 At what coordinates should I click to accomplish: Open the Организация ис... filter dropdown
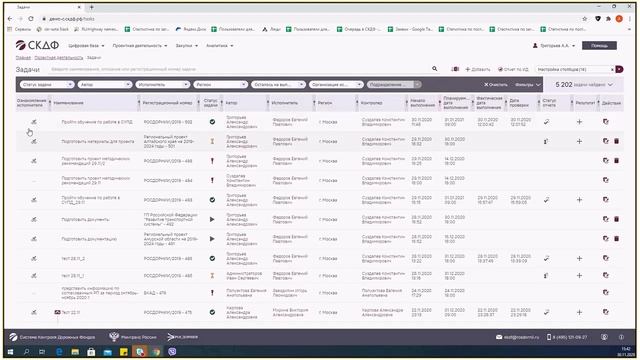coord(336,84)
